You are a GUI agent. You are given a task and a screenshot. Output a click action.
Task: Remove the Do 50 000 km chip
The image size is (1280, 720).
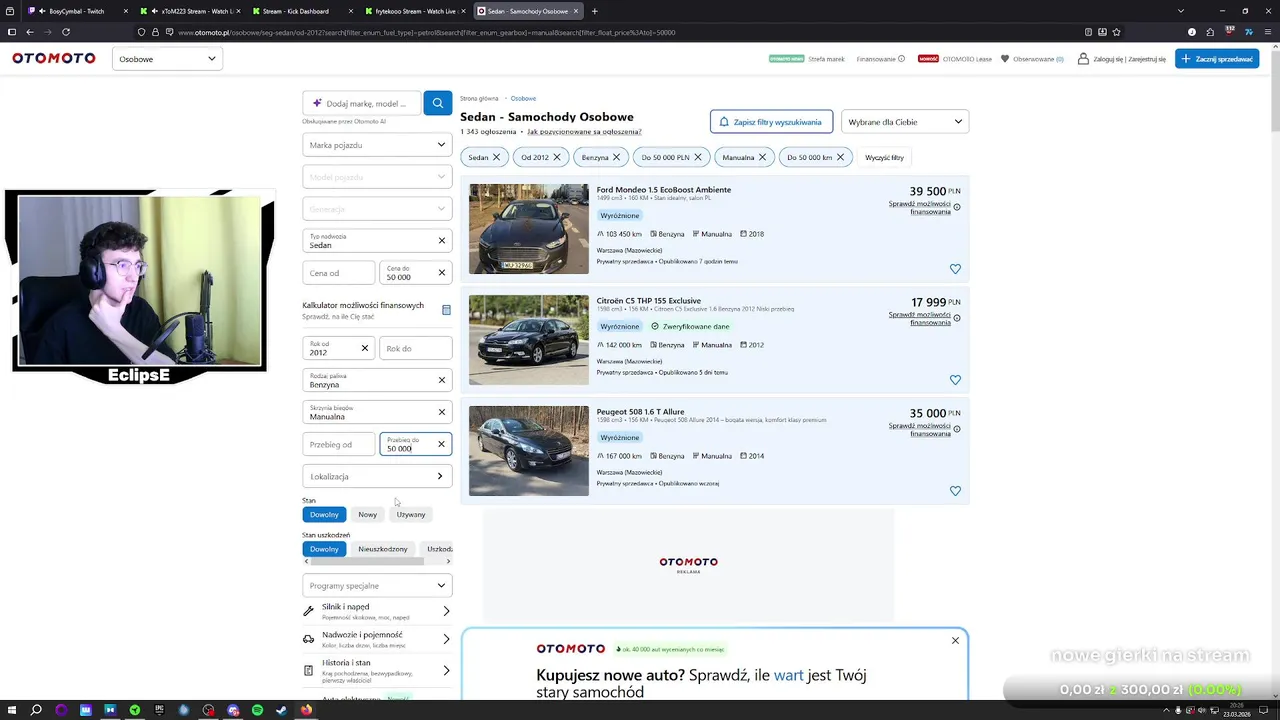840,157
